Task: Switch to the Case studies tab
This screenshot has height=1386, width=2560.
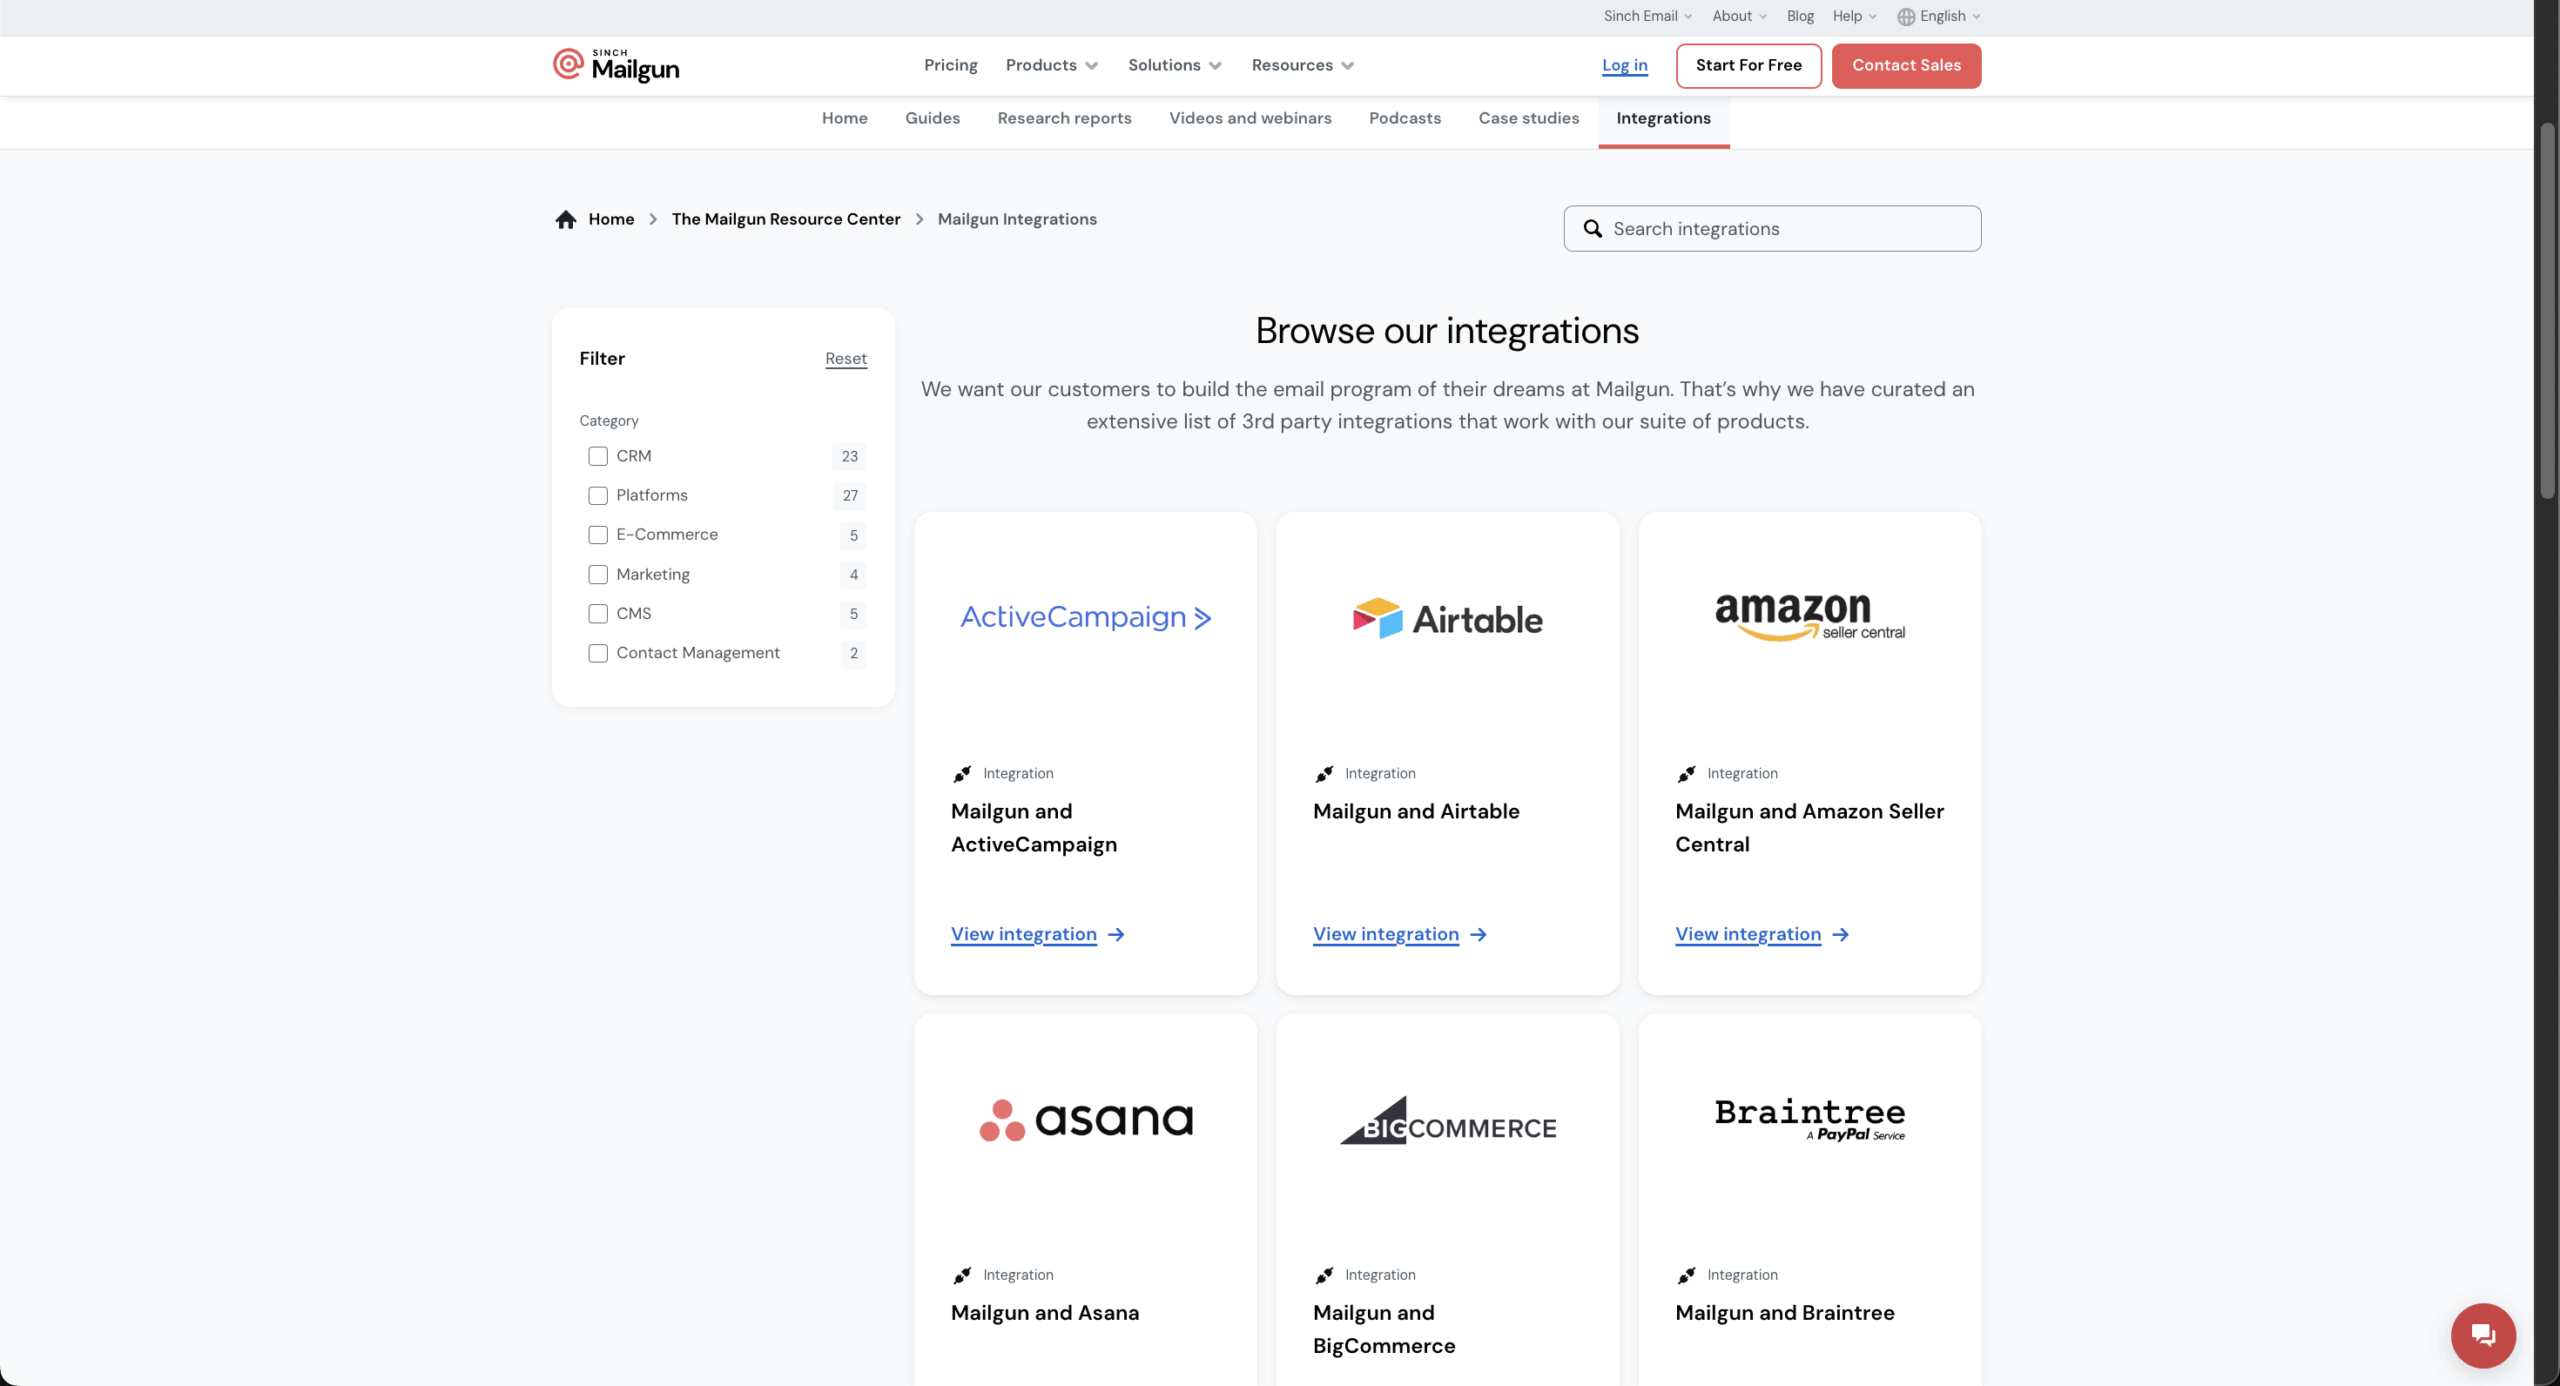Action: (x=1528, y=119)
